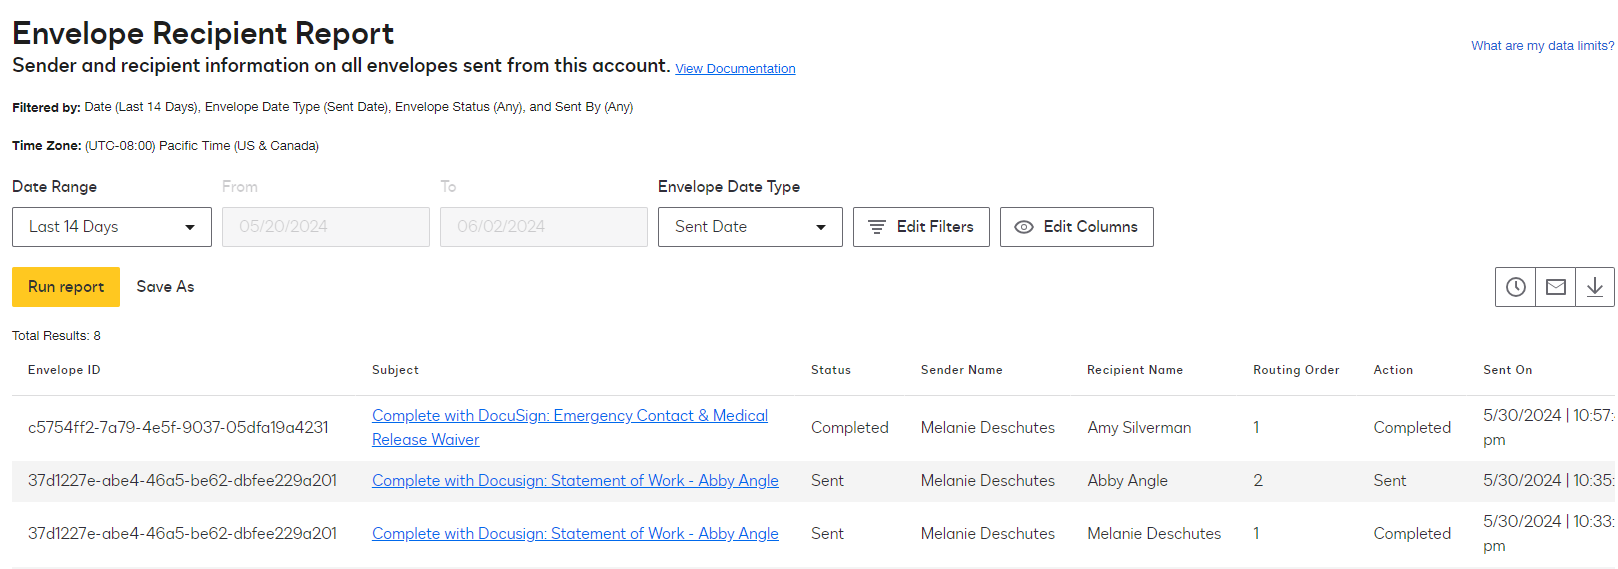The height and width of the screenshot is (569, 1618).
Task: Open the Emergency Contact & Medical Release Waiver link
Action: (x=570, y=428)
